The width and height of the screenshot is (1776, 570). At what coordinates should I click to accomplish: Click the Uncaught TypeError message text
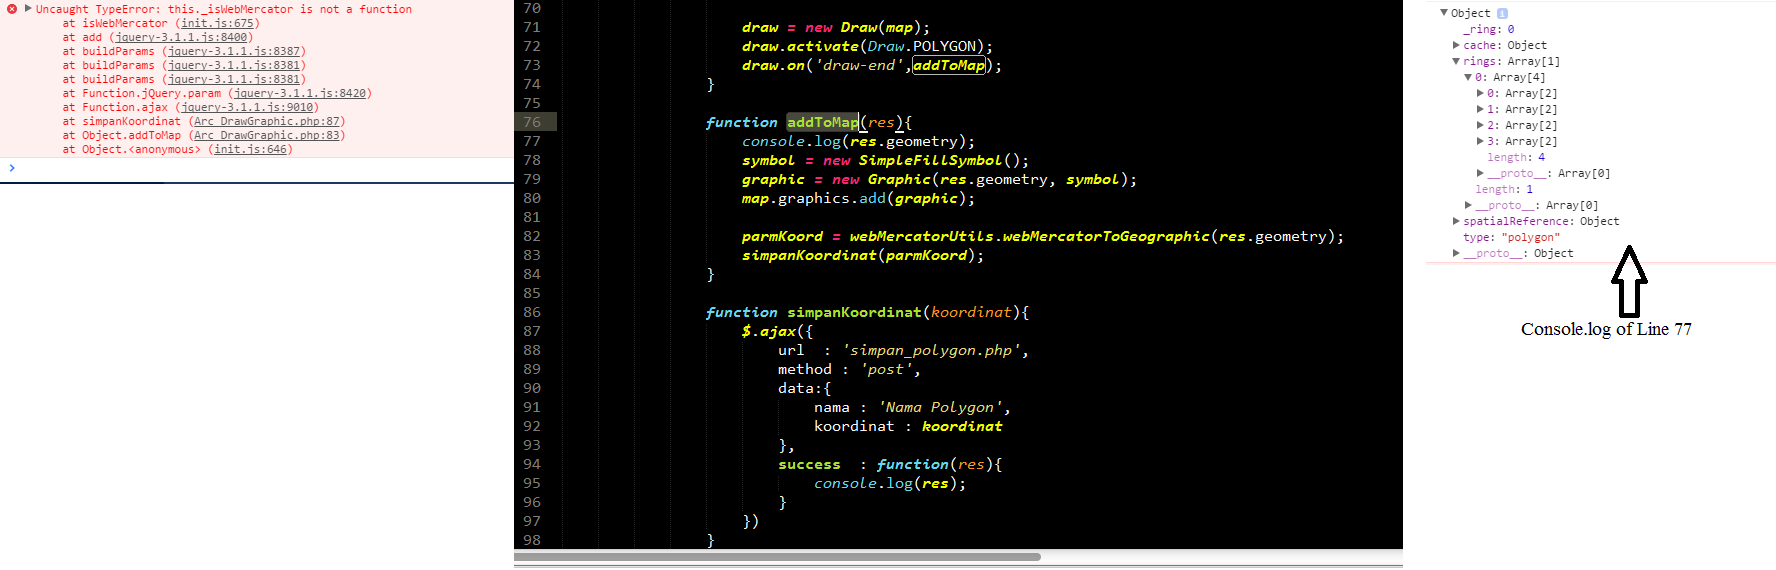click(x=224, y=9)
